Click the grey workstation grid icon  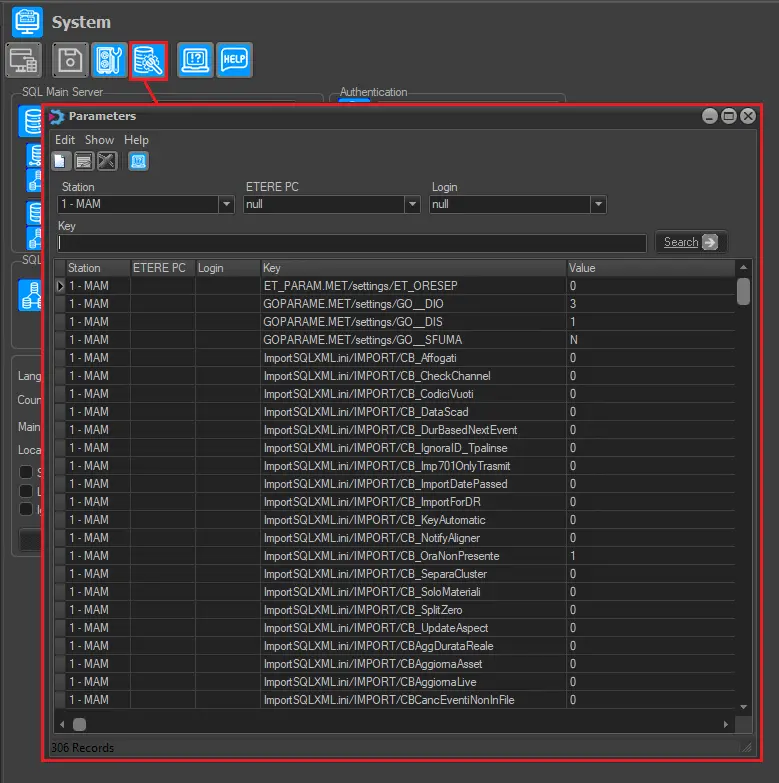[x=24, y=60]
